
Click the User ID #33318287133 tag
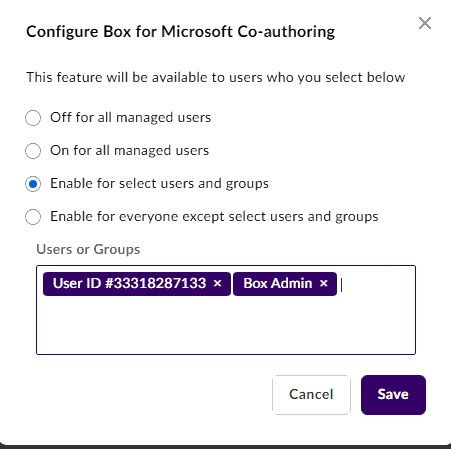pyautogui.click(x=129, y=283)
